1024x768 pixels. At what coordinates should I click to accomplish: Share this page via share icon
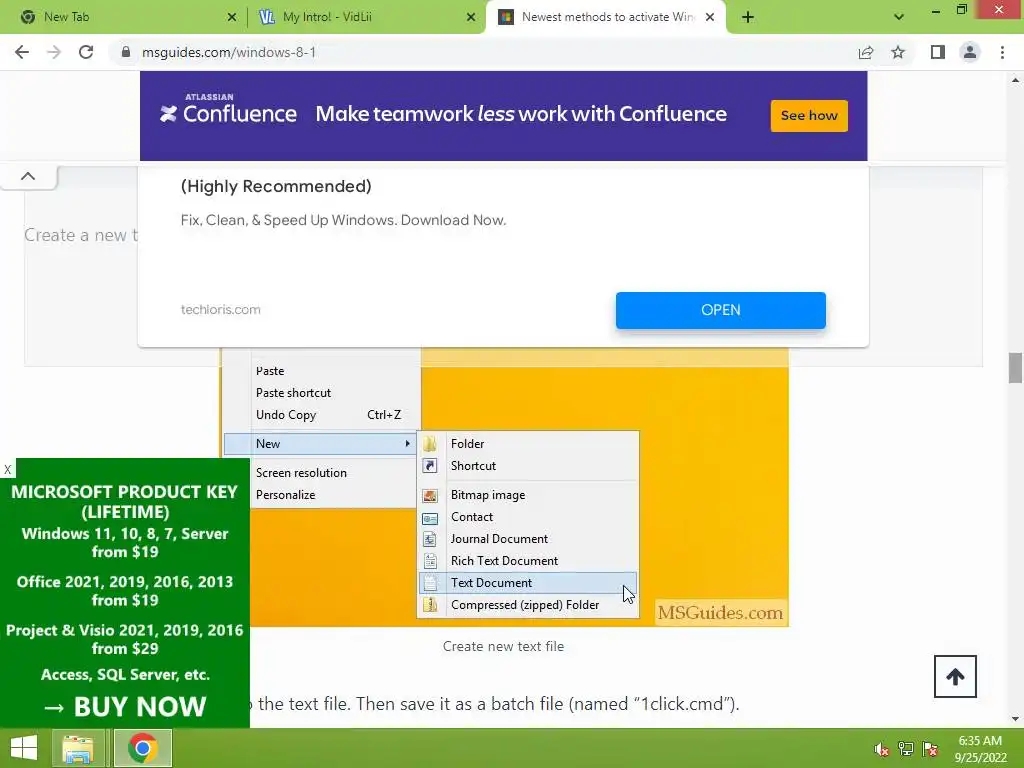pyautogui.click(x=866, y=52)
